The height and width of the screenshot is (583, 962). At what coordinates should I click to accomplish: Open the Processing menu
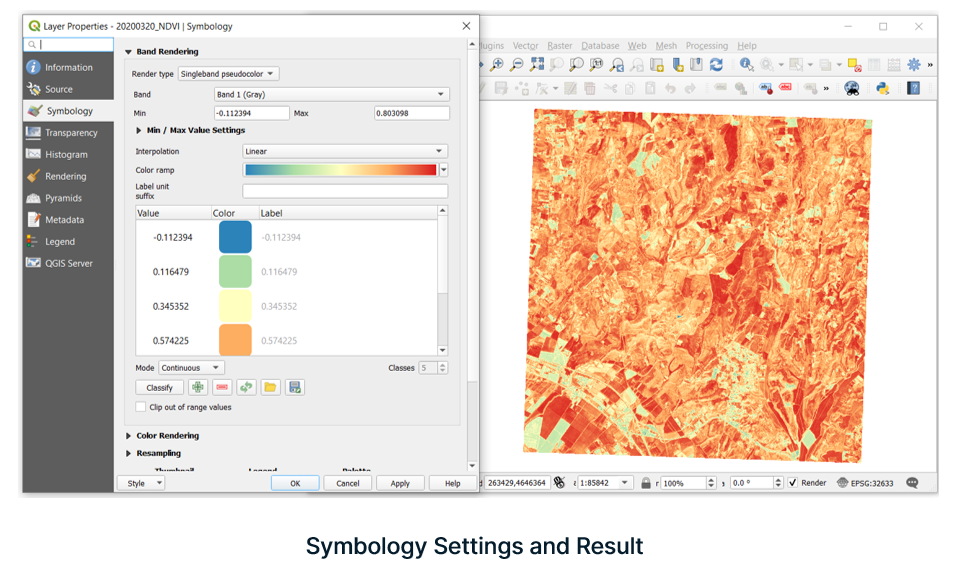706,46
